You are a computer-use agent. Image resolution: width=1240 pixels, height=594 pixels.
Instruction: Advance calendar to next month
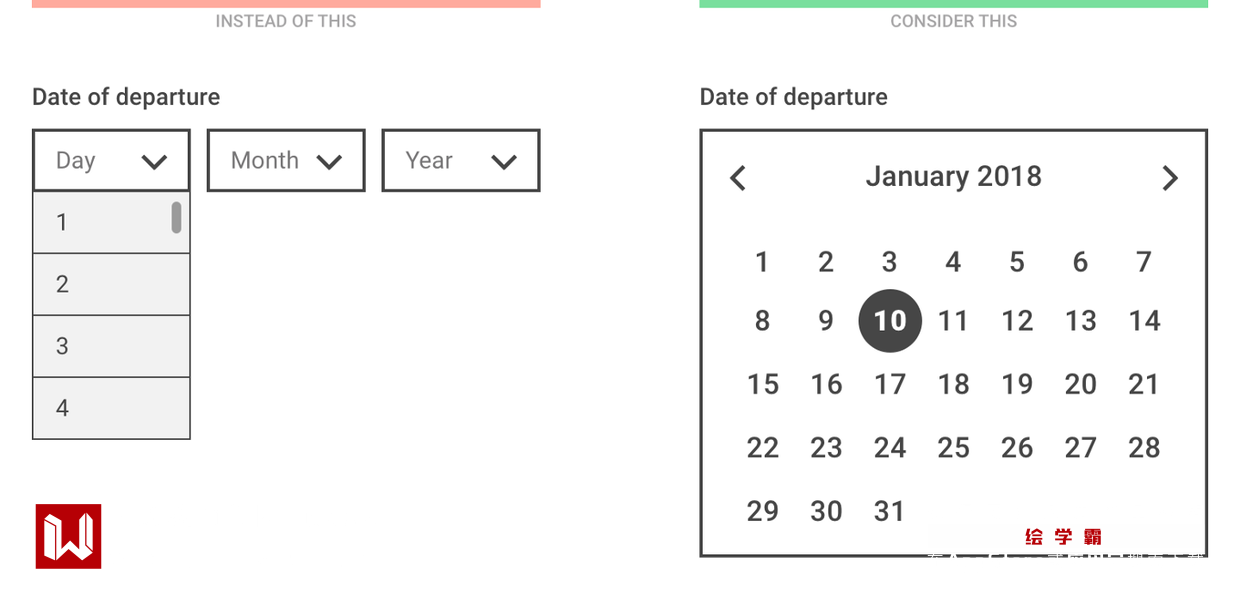coord(1170,178)
